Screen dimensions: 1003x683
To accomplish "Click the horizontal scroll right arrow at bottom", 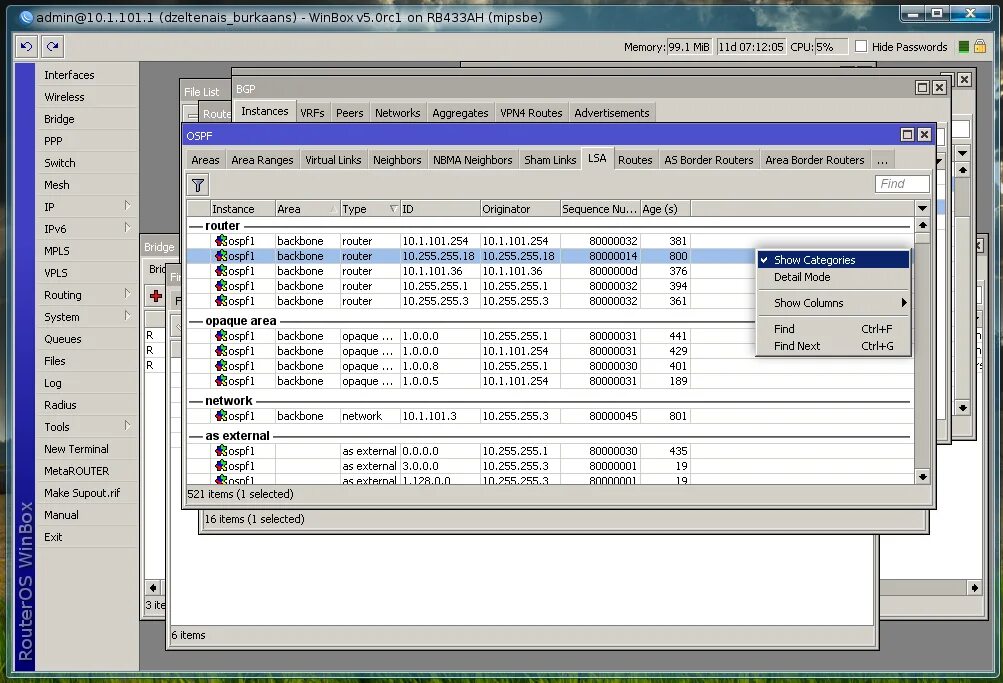I will point(974,587).
